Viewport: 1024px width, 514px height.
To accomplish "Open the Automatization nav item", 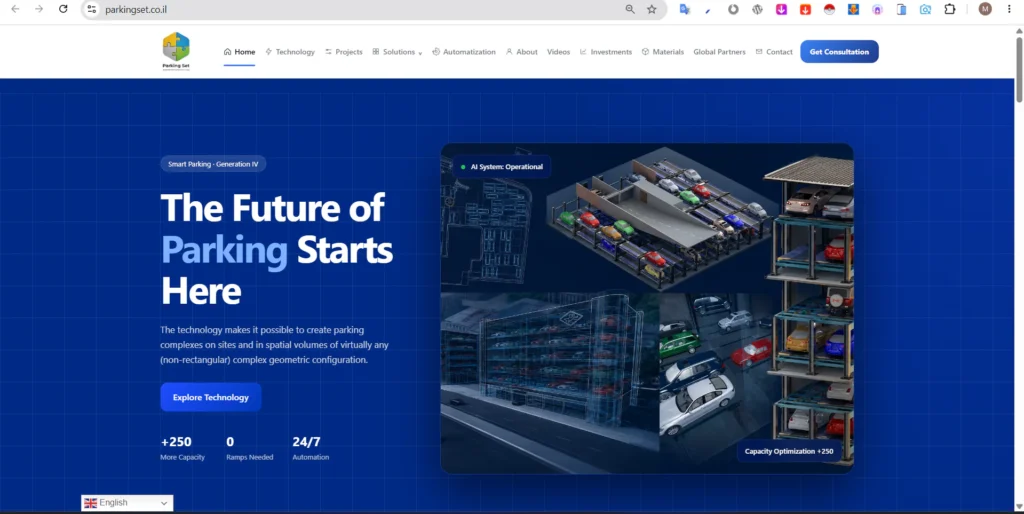I will click(464, 52).
